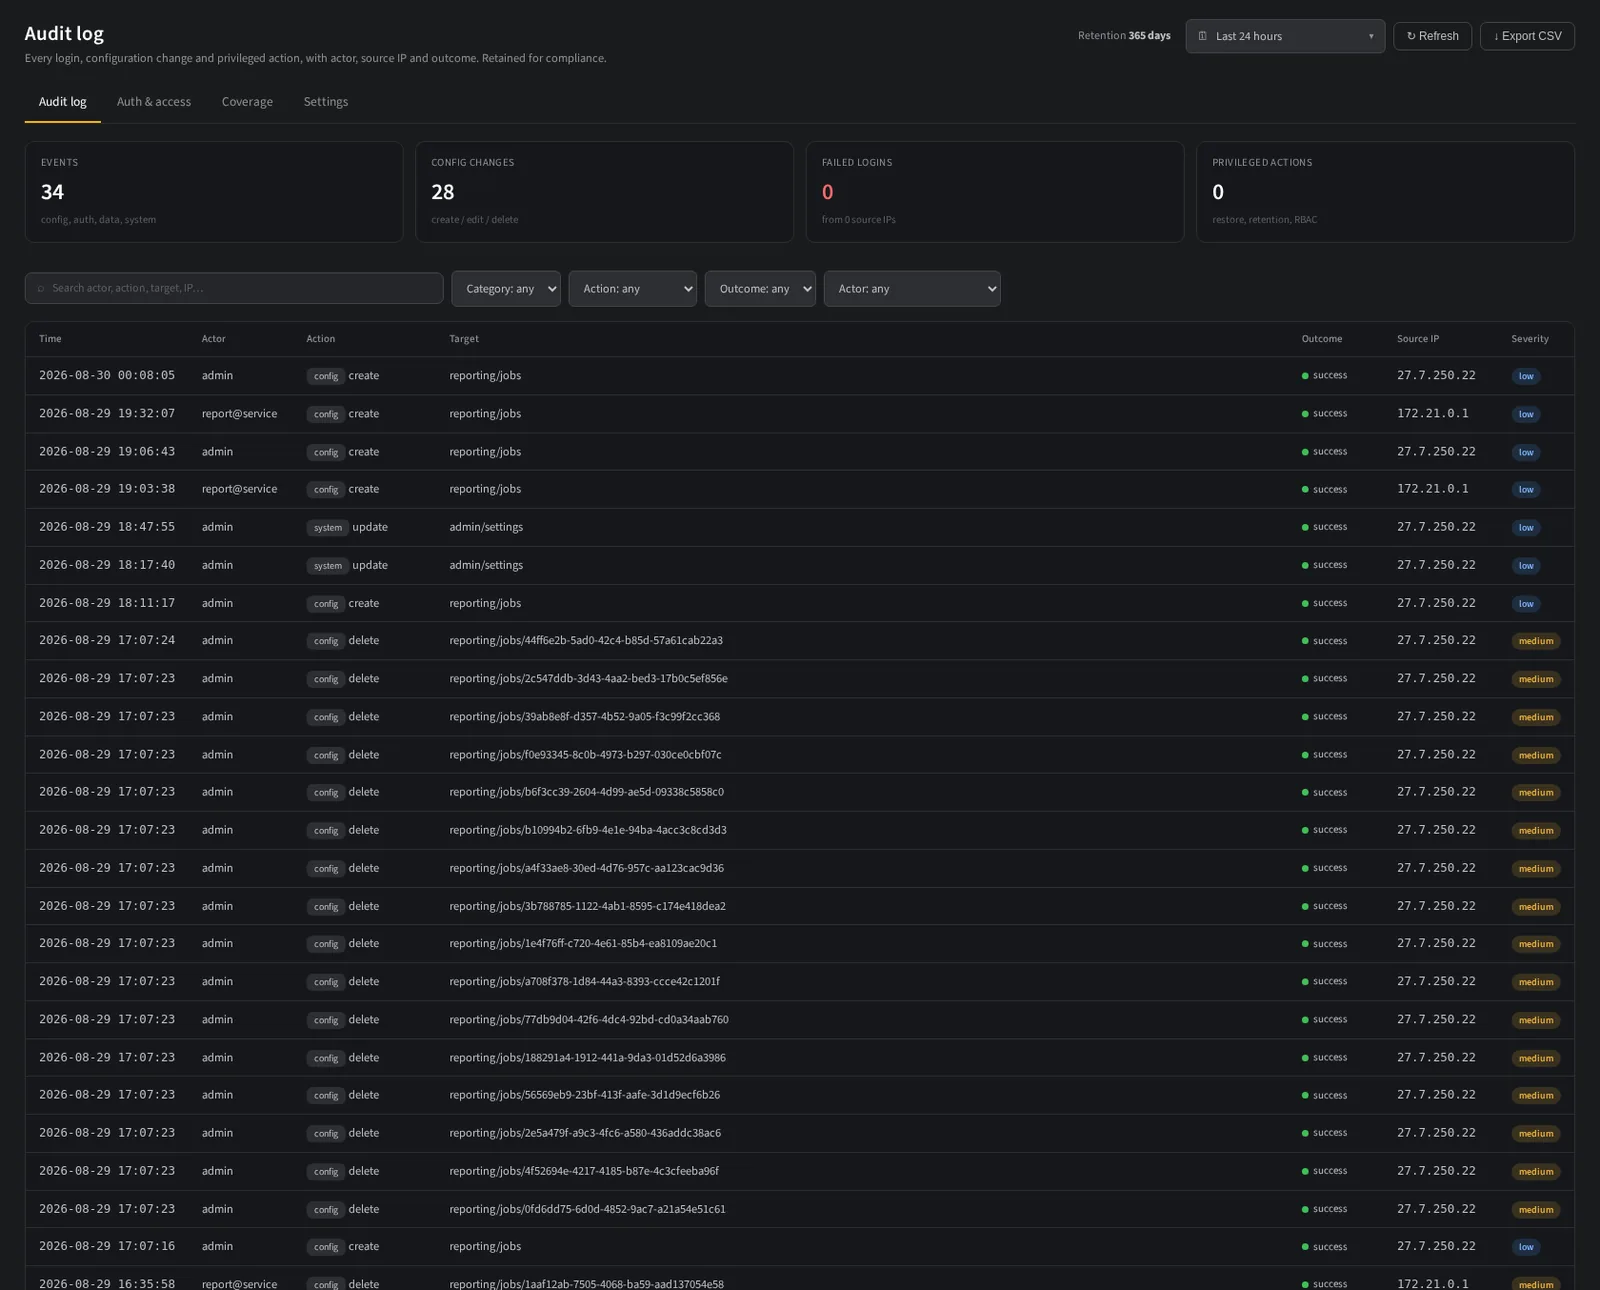The image size is (1600, 1290).
Task: Click target reporting/jobs/2e5a479f-a9c3-4fc6-a580-436addc38ac6
Action: pyautogui.click(x=585, y=1133)
